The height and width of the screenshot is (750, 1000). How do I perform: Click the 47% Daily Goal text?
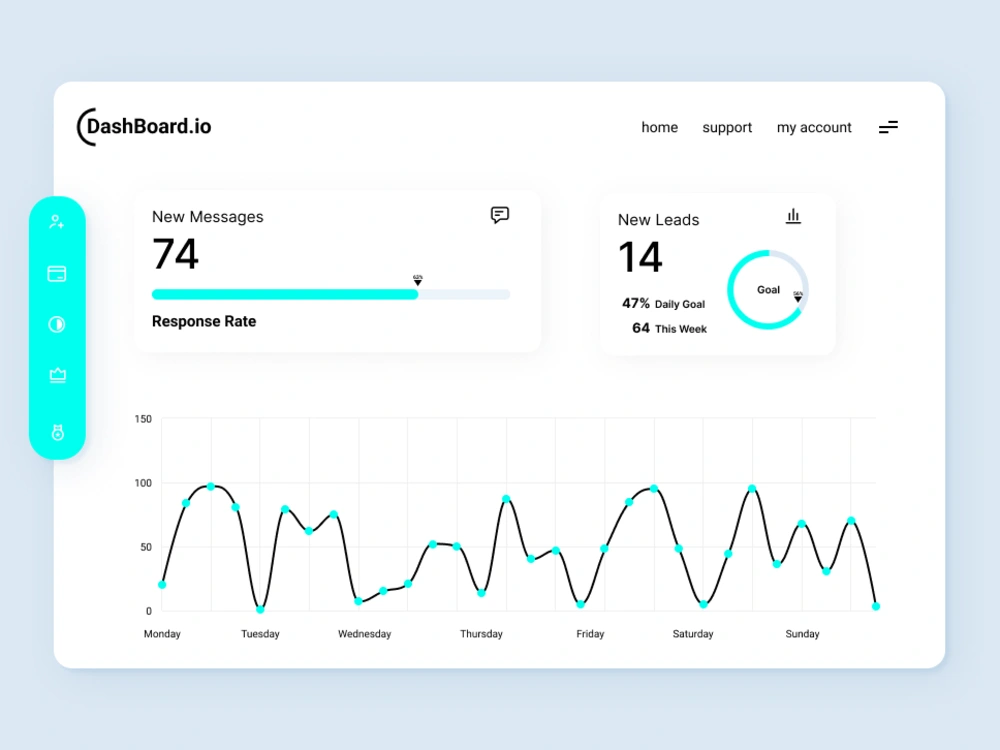663,304
